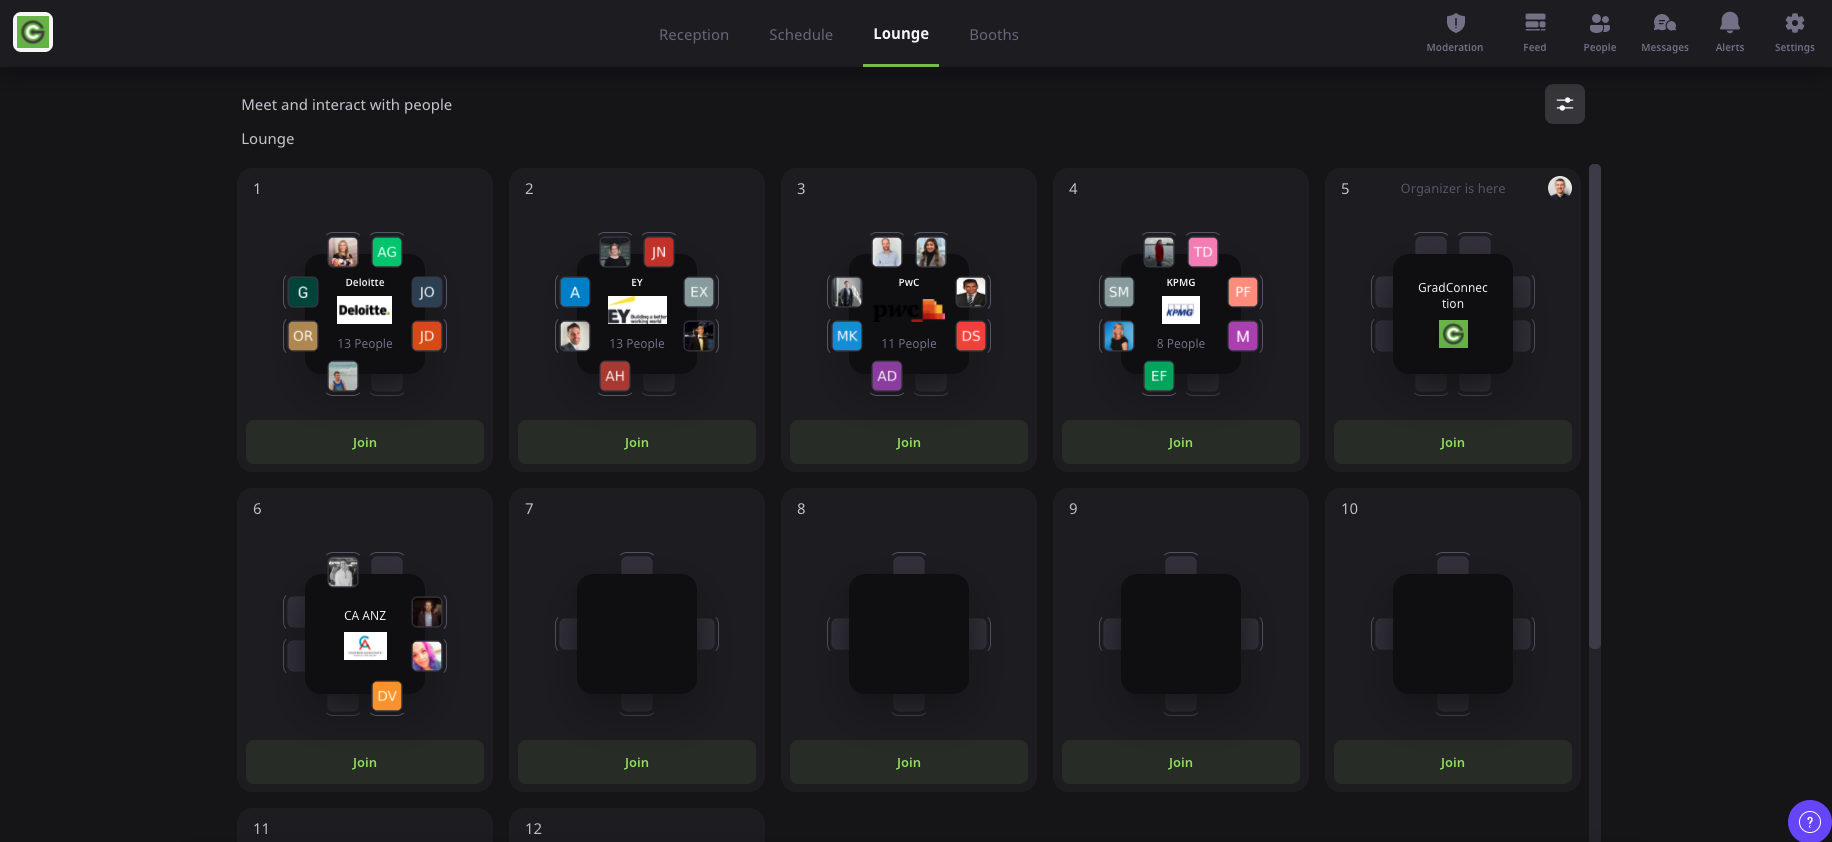
Task: Click the M avatar at KPMG table
Action: (1243, 336)
